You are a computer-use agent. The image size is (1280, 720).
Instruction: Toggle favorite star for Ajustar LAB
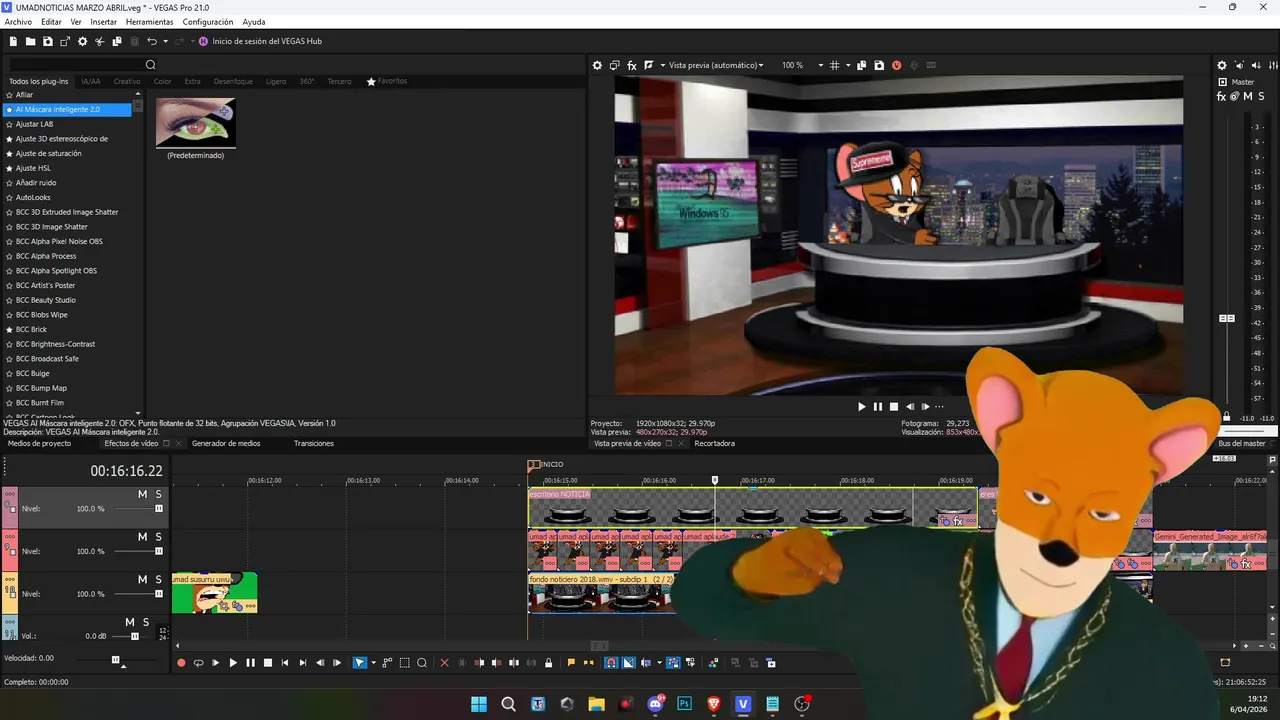click(9, 124)
